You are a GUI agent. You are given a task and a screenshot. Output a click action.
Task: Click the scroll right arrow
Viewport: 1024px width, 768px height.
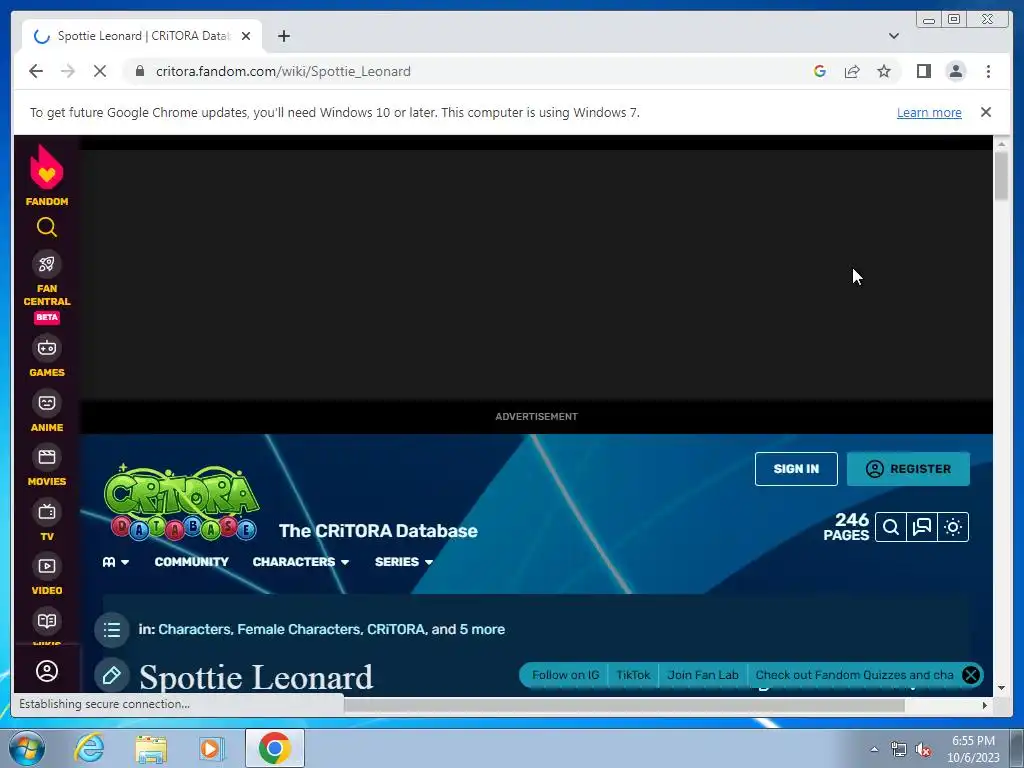(x=985, y=705)
